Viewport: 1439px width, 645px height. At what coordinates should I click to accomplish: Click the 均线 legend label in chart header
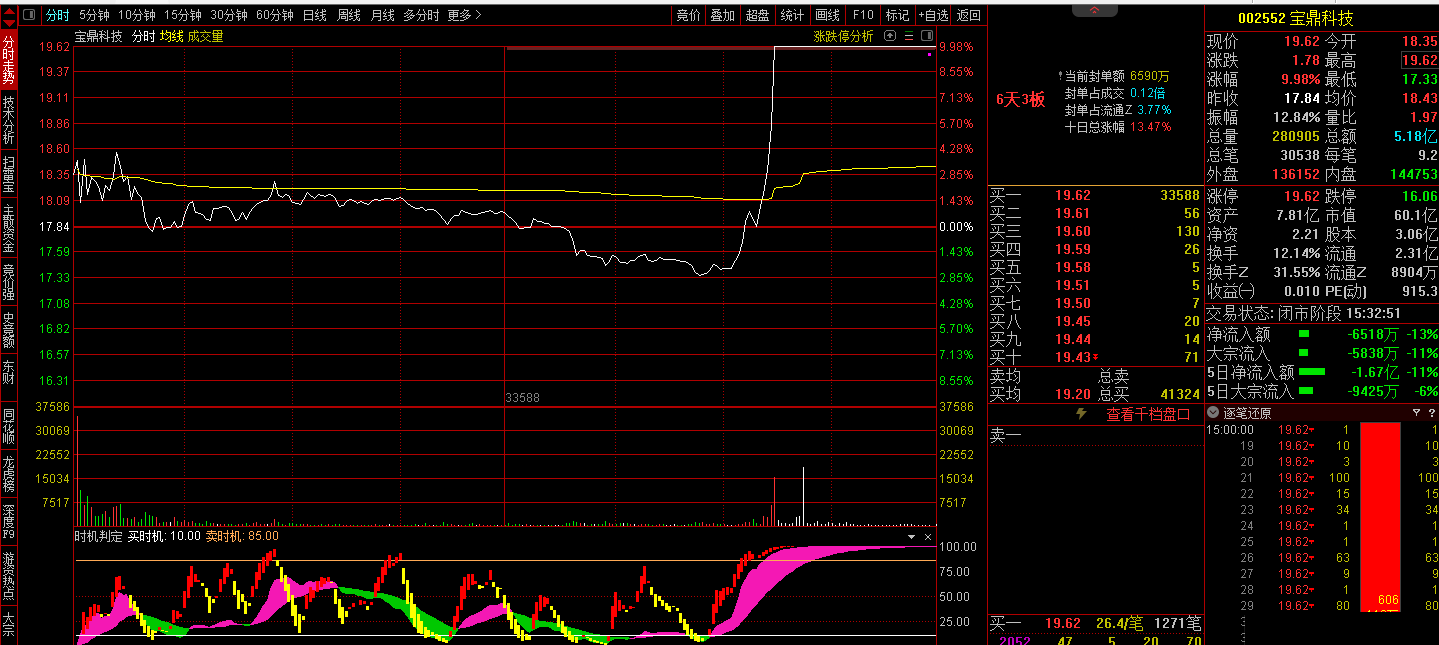[172, 36]
